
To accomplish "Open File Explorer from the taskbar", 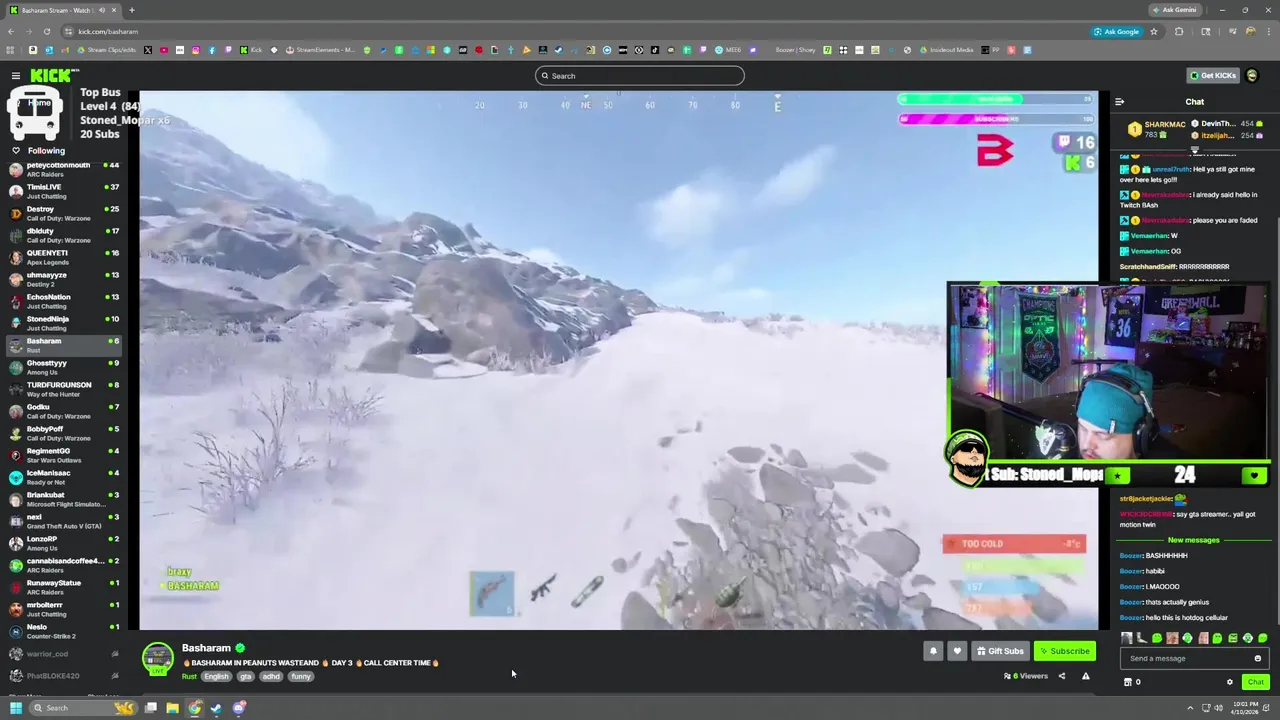I will point(172,708).
